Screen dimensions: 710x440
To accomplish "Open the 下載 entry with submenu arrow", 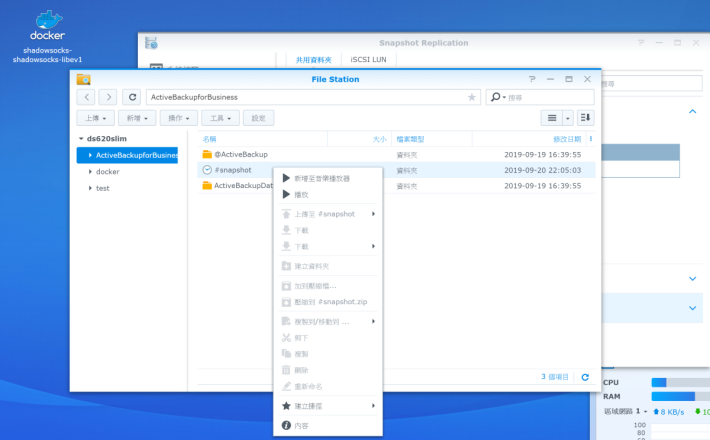I will point(328,246).
